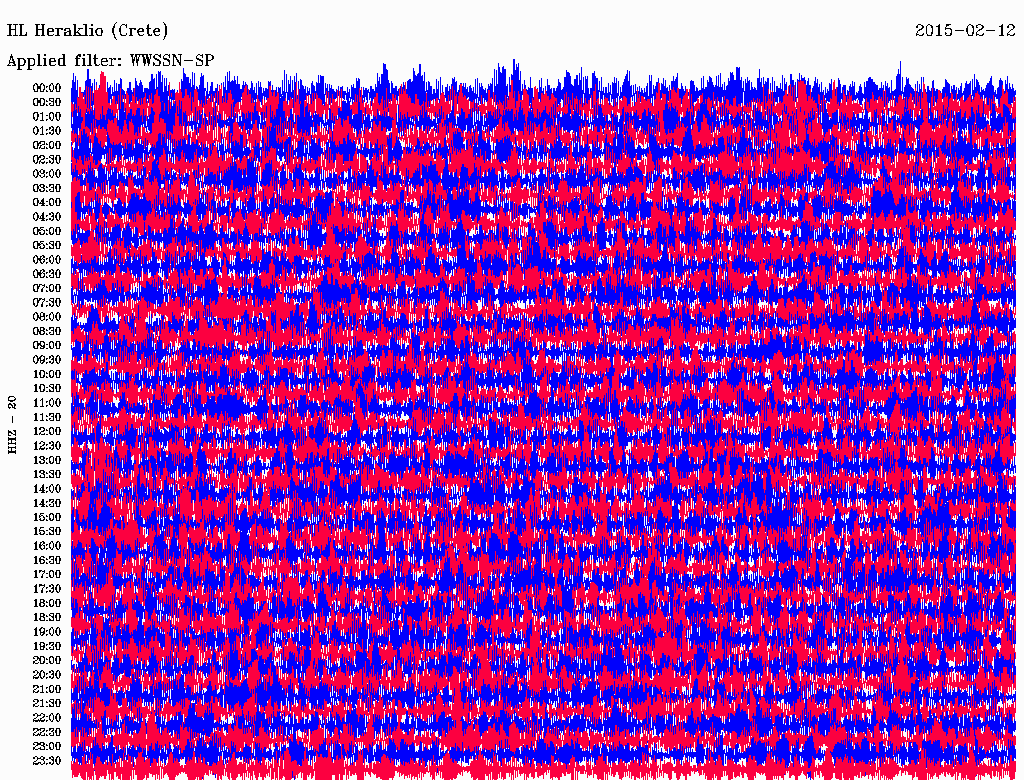The height and width of the screenshot is (780, 1024).
Task: Select the 15:30 time row label
Action: [47, 532]
